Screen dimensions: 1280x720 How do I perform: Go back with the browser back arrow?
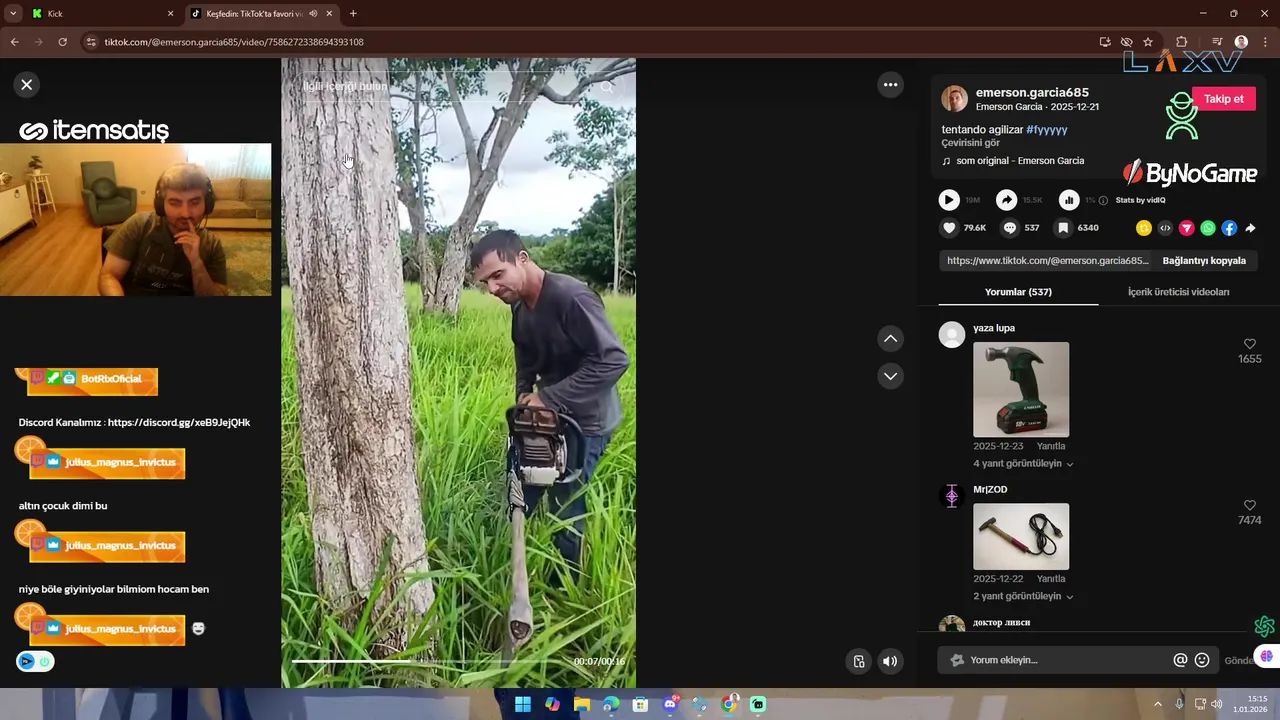point(14,42)
